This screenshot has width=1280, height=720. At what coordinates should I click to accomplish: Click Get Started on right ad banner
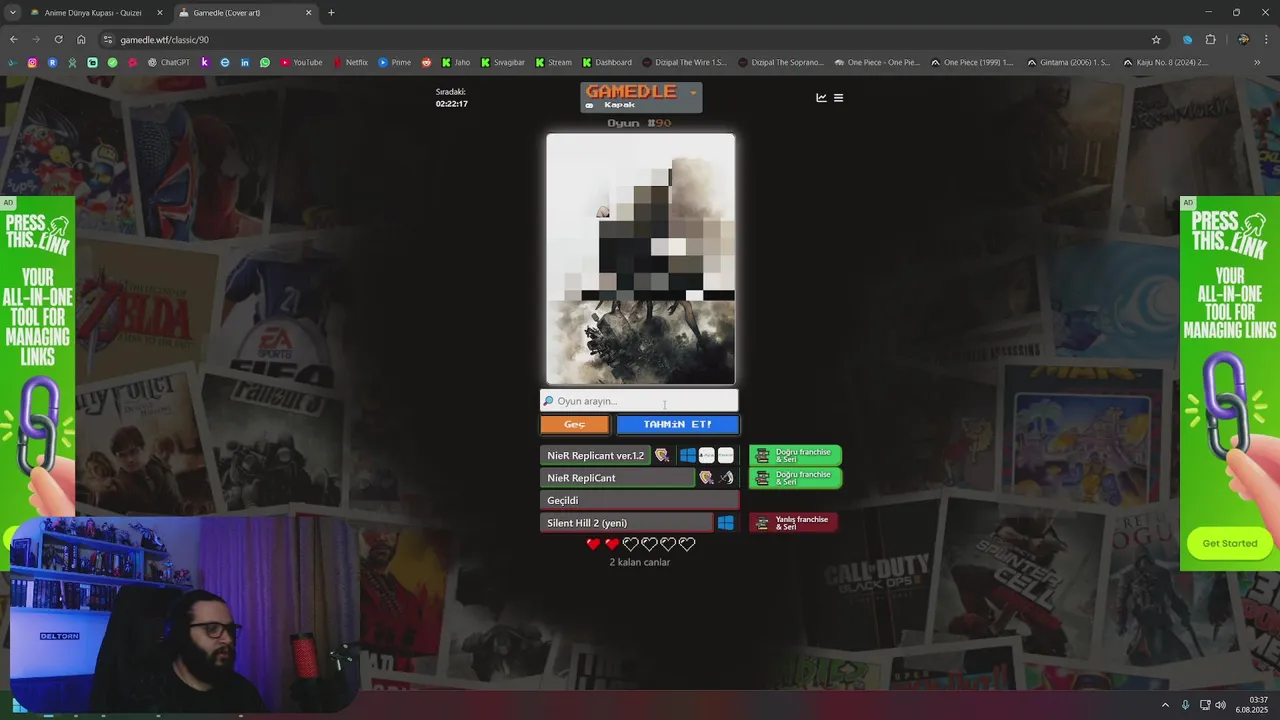[x=1229, y=543]
